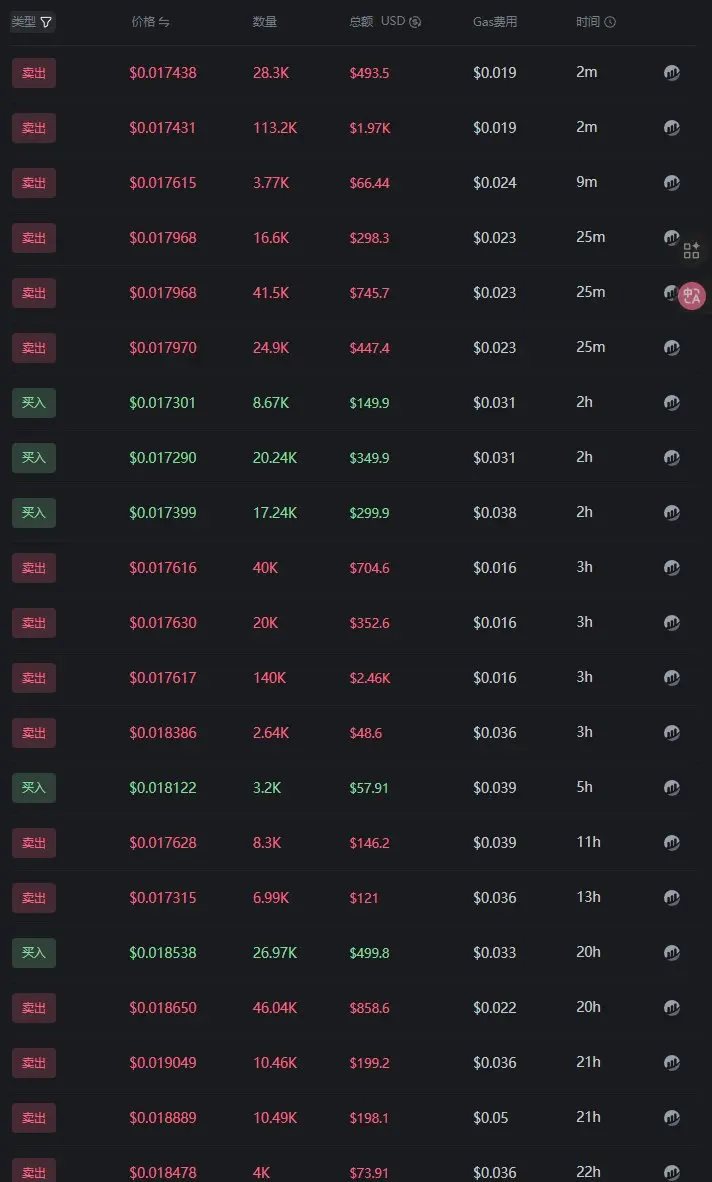This screenshot has height=1182, width=712.
Task: Switch the 总额 USD currency unit
Action: point(415,22)
